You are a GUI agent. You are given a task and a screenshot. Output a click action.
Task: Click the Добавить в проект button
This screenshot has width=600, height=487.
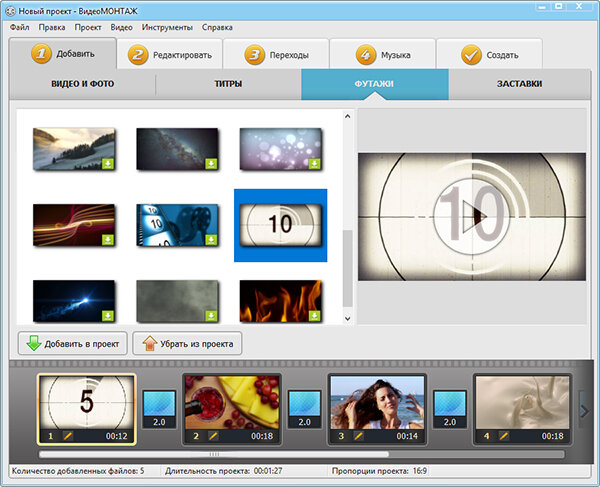(73, 344)
